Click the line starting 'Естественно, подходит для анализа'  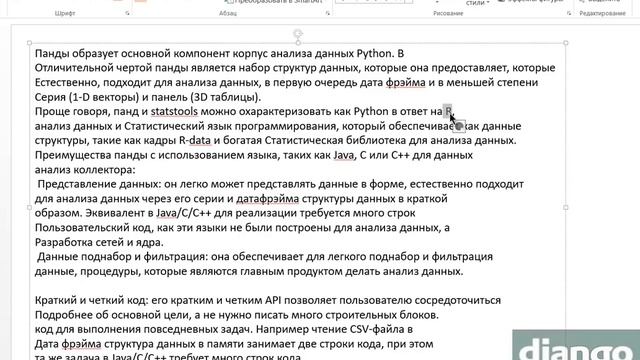pyautogui.click(x=286, y=82)
